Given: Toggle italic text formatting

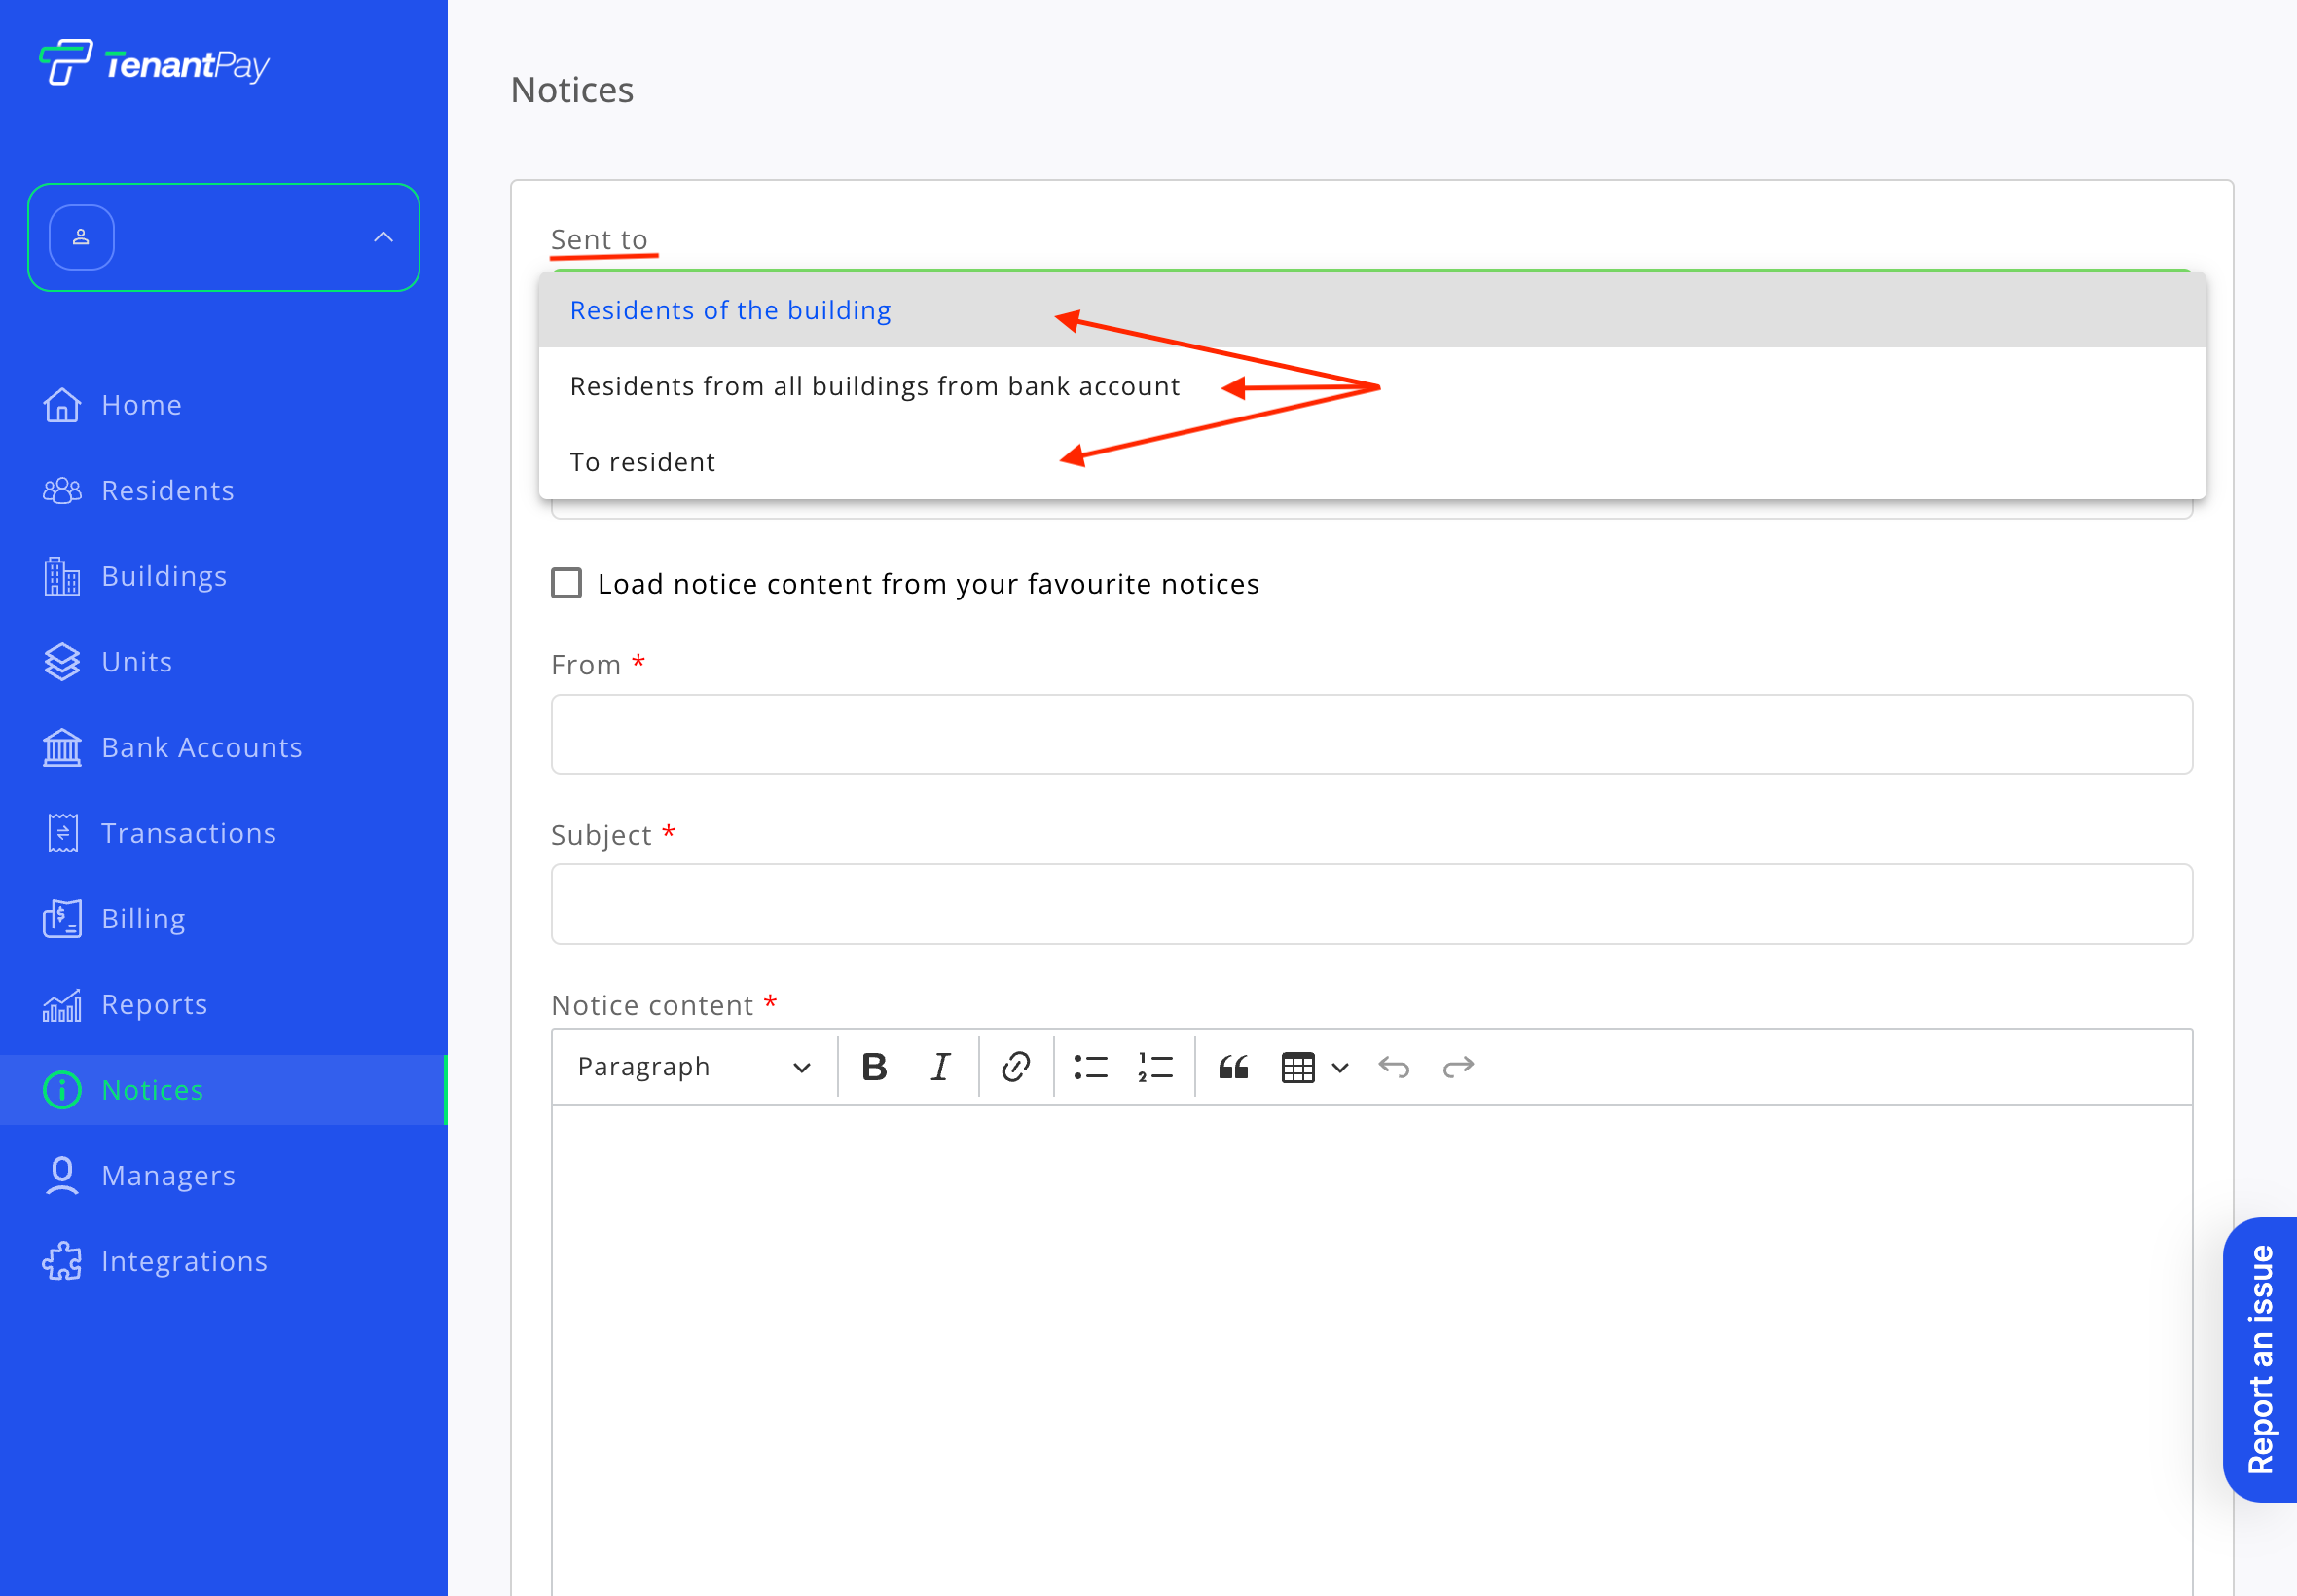Looking at the screenshot, I should pos(940,1067).
